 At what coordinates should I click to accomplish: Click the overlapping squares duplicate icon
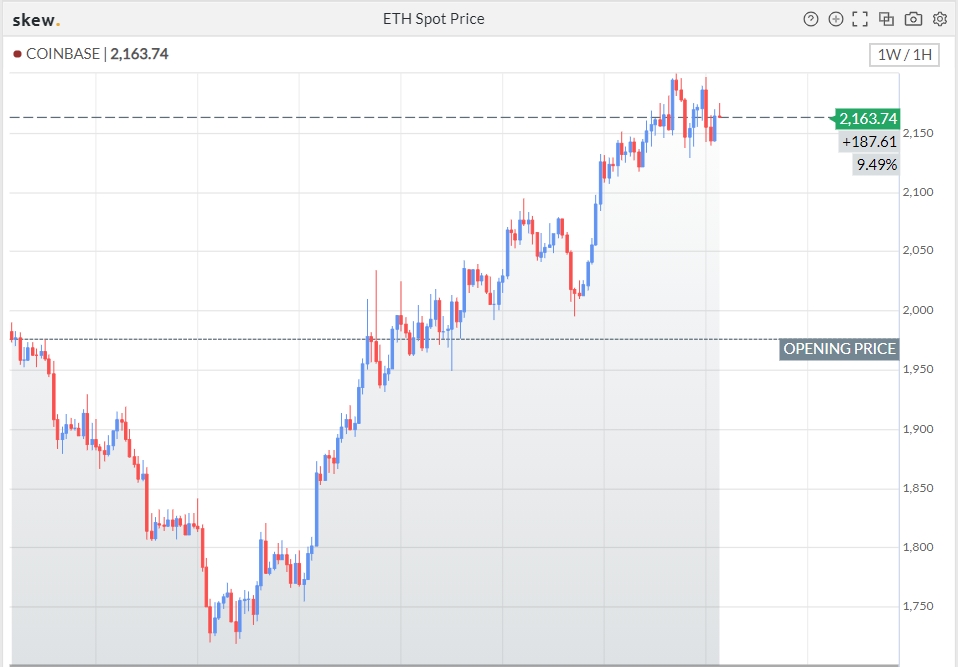click(887, 19)
